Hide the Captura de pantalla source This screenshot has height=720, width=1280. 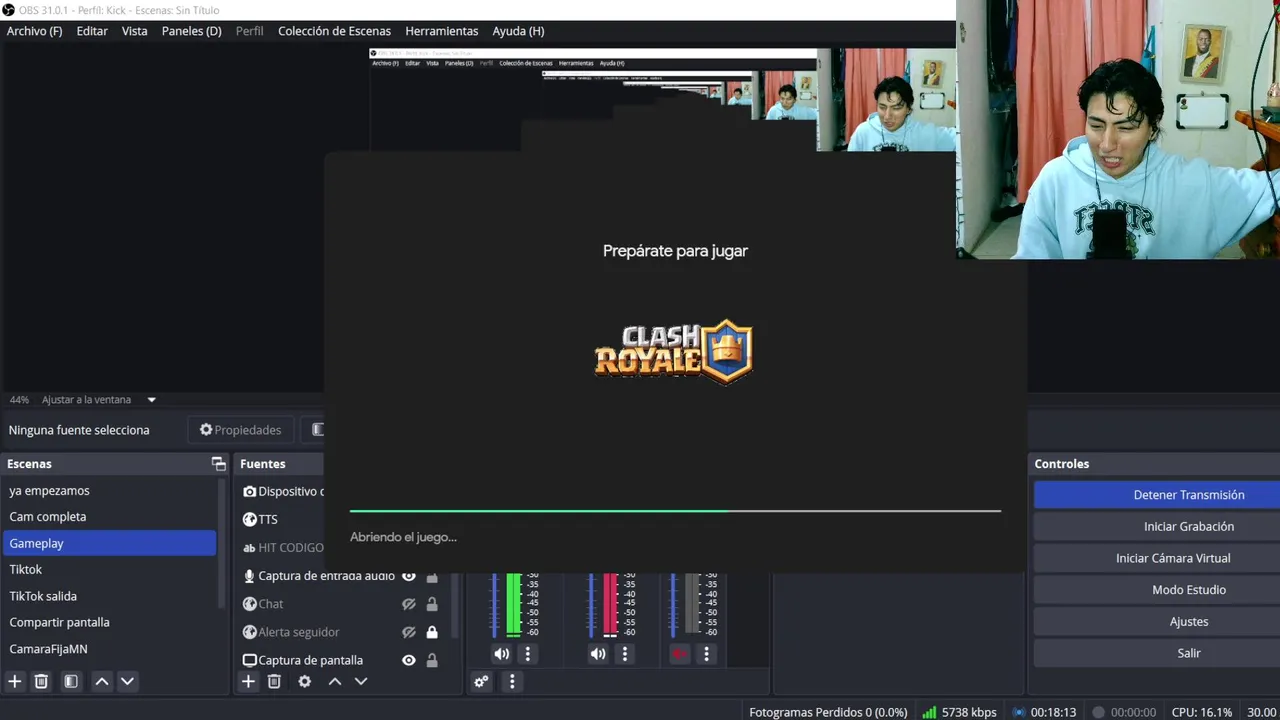408,660
